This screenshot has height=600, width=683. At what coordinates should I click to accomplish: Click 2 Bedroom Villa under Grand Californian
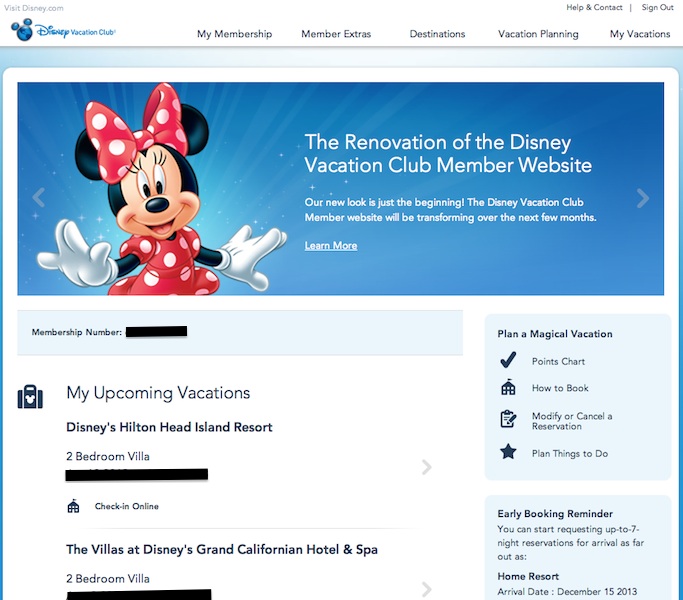[x=108, y=579]
